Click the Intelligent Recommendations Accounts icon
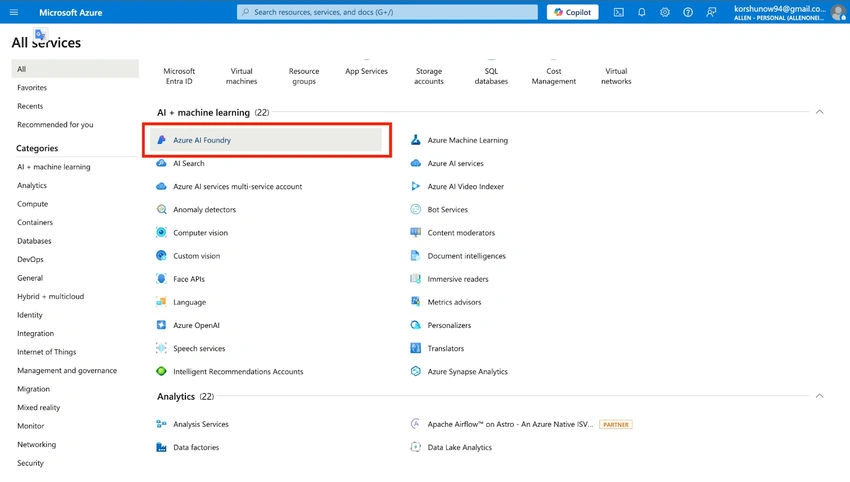The width and height of the screenshot is (850, 482). (162, 371)
